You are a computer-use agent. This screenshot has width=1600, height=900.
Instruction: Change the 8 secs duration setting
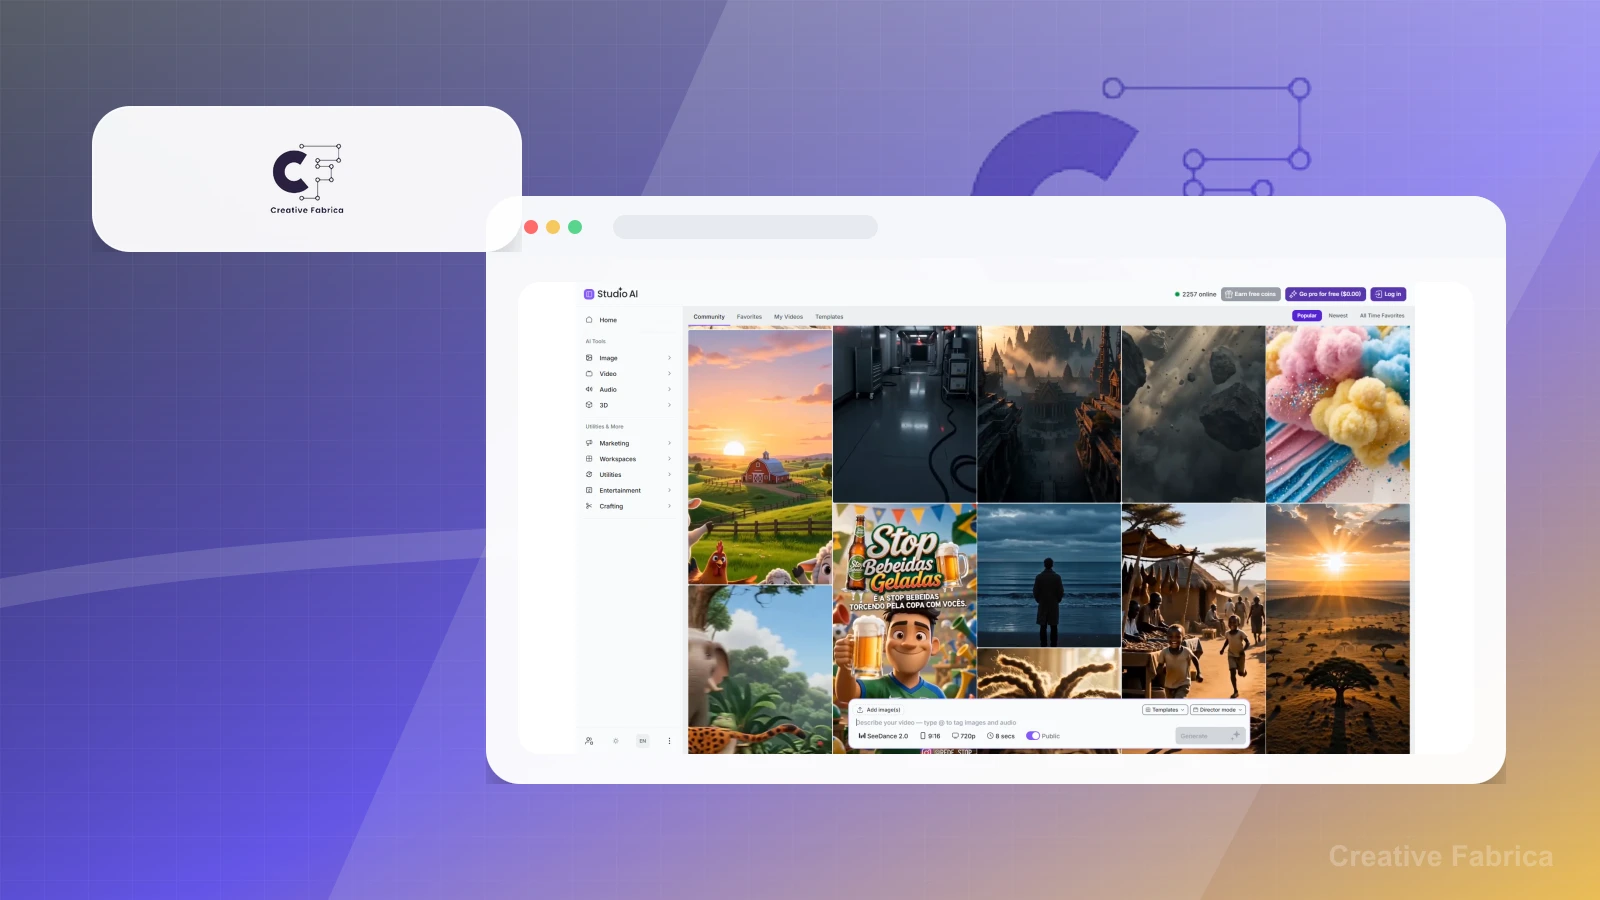(1001, 736)
